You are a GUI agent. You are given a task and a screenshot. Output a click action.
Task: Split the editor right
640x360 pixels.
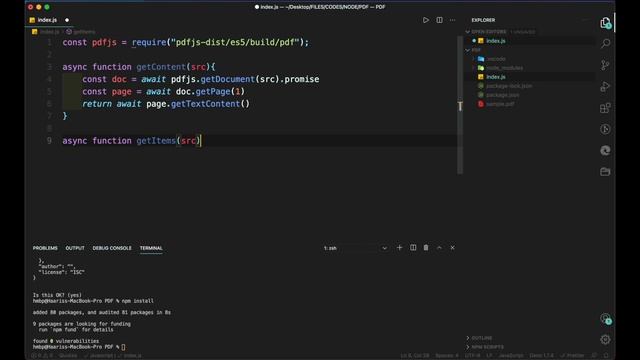coord(439,20)
